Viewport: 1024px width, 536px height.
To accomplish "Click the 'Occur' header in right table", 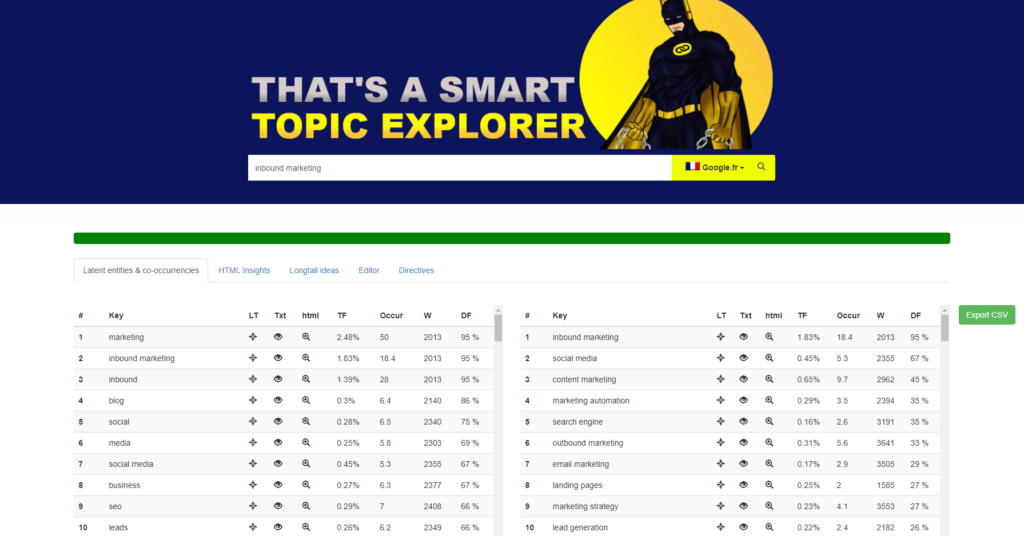I will pos(848,315).
